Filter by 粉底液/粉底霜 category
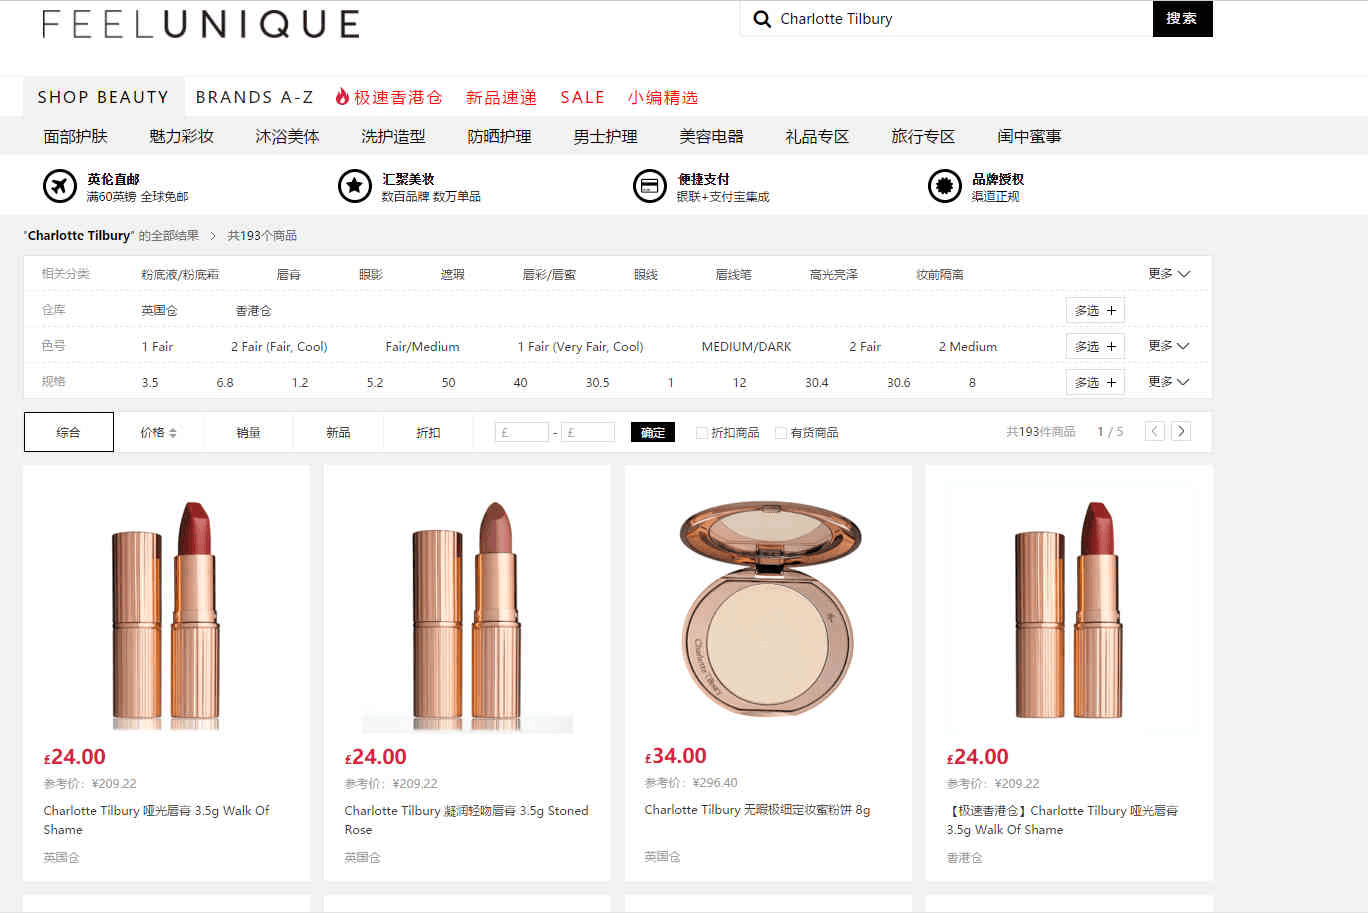 pyautogui.click(x=180, y=274)
